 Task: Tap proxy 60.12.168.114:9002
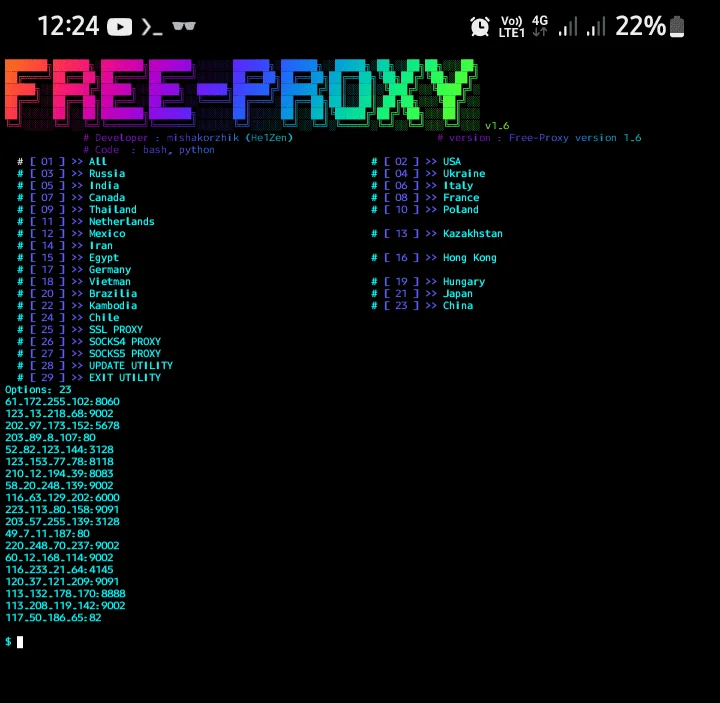59,557
